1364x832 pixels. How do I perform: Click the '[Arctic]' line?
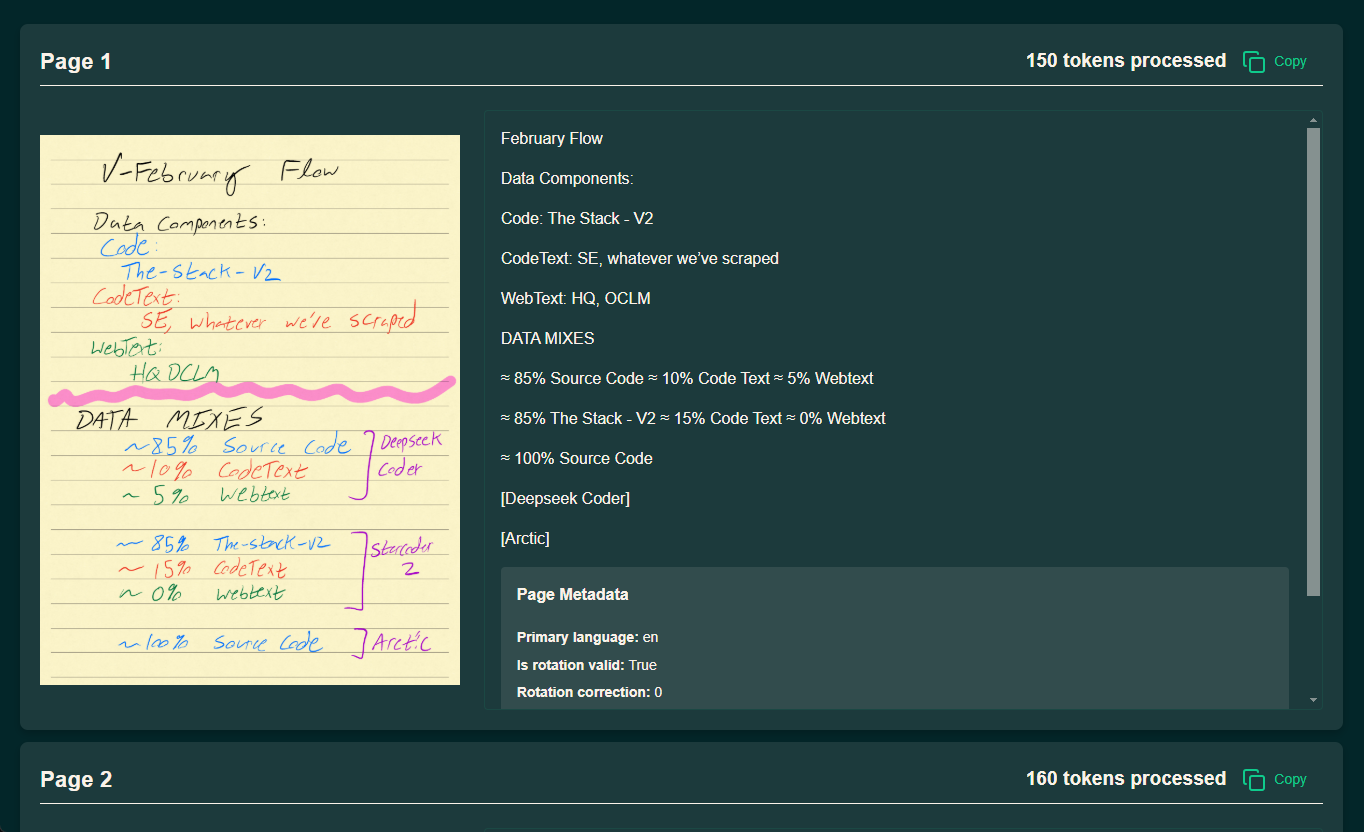(525, 538)
